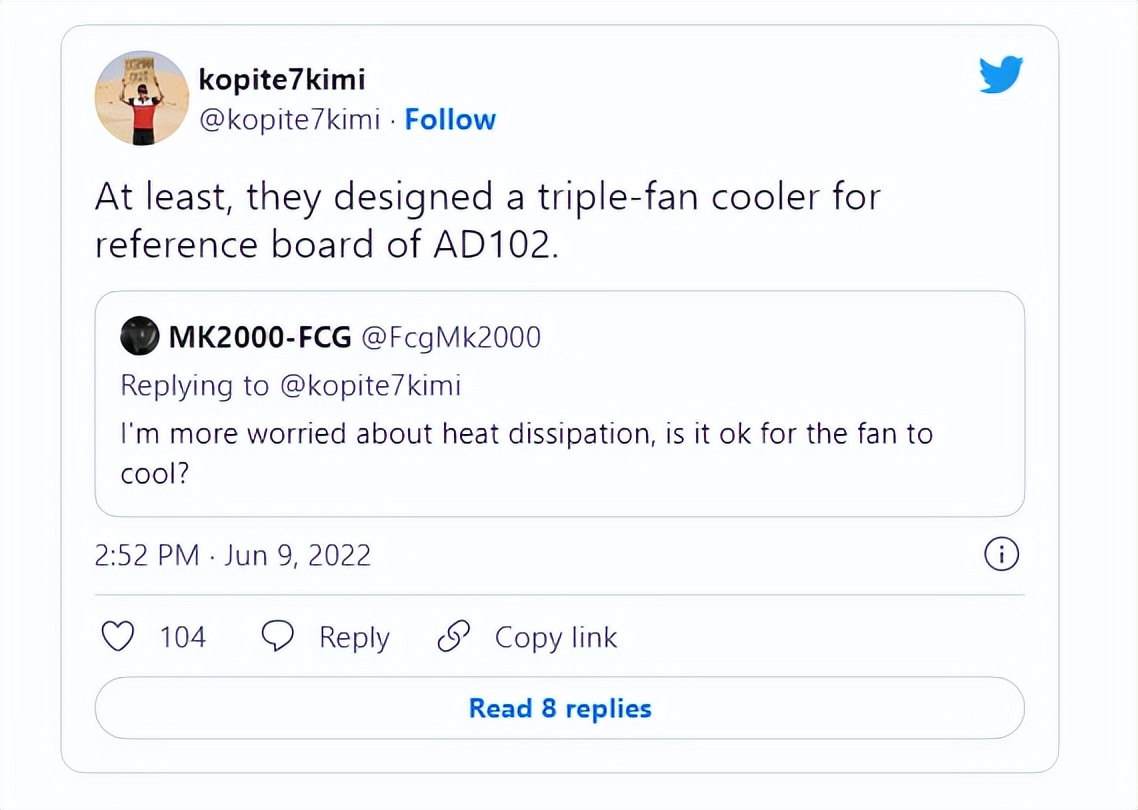Click the Twitter bird logo
This screenshot has height=810, width=1138.
[x=1001, y=73]
